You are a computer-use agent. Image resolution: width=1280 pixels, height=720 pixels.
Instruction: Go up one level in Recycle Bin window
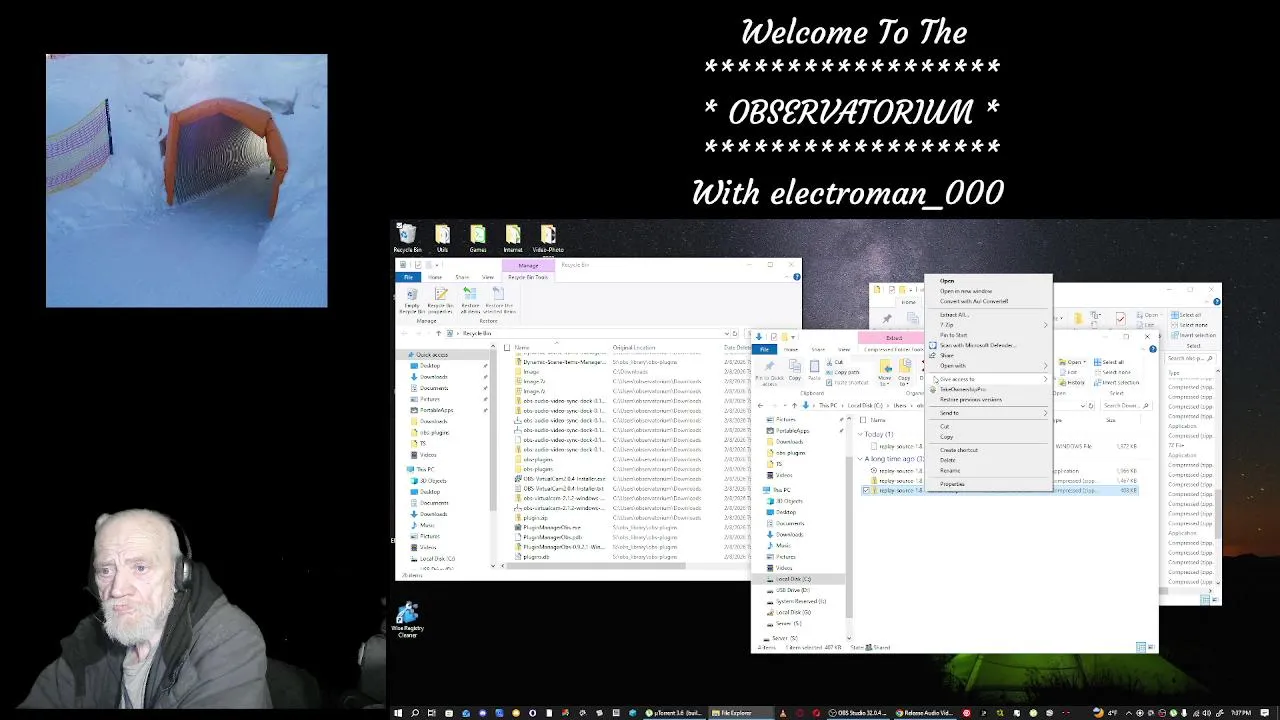439,333
